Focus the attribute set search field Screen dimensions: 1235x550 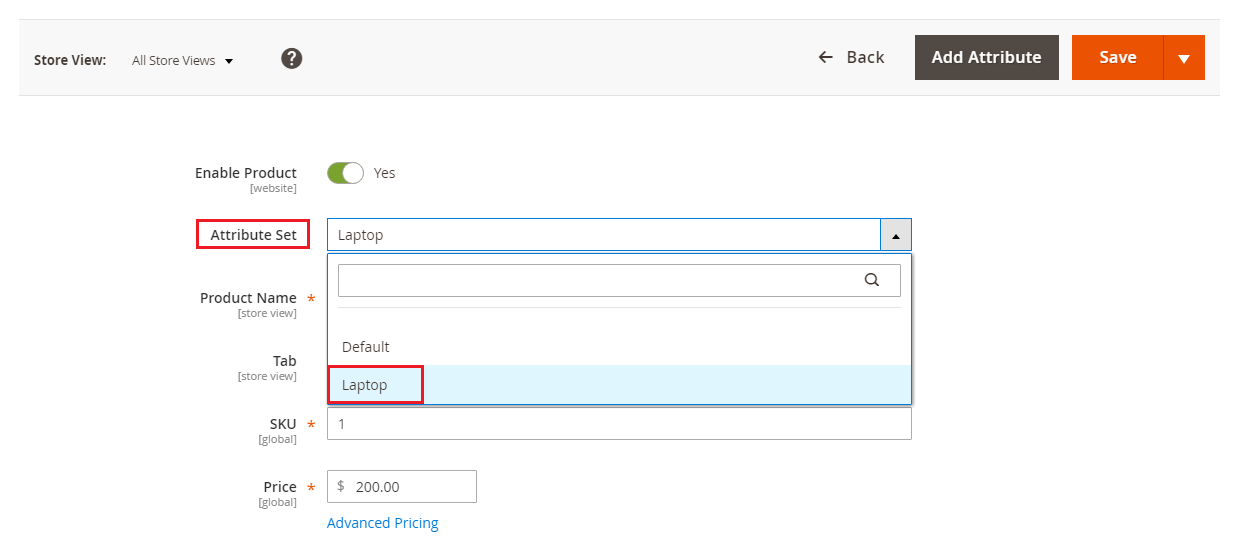coord(619,280)
